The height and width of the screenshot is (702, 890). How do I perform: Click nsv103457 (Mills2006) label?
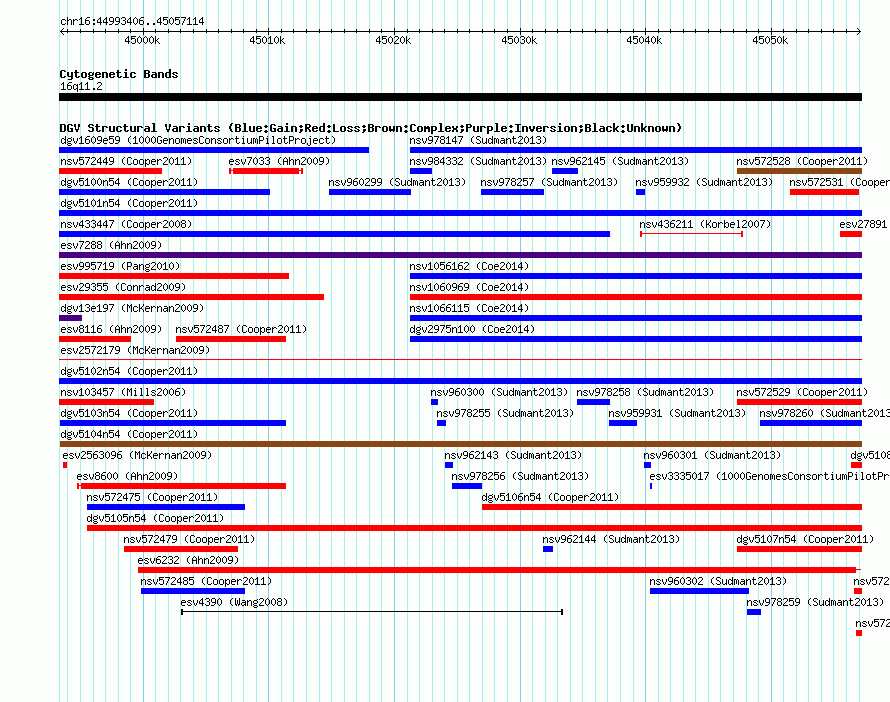123,392
